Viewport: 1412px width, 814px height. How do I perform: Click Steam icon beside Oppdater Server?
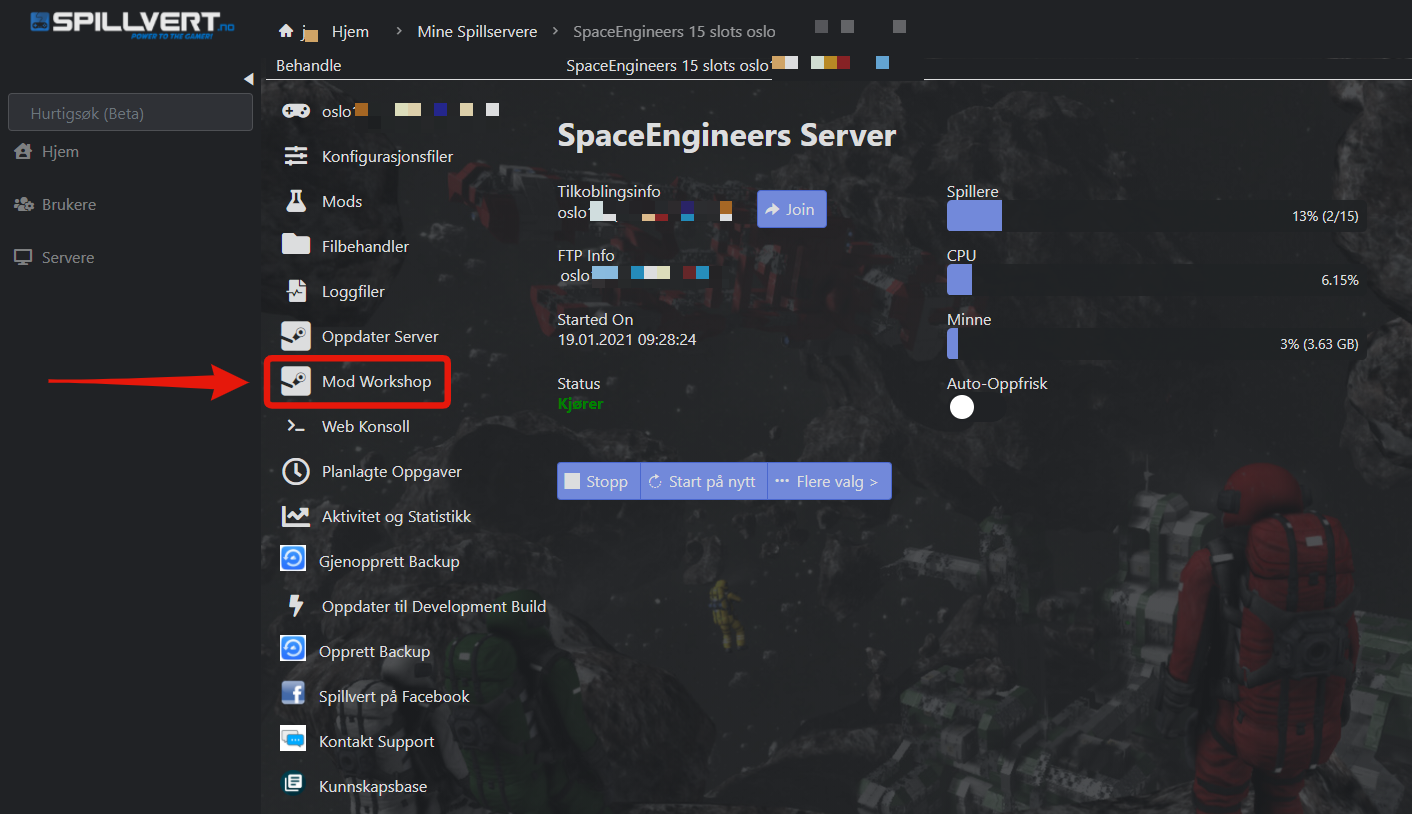tap(296, 336)
